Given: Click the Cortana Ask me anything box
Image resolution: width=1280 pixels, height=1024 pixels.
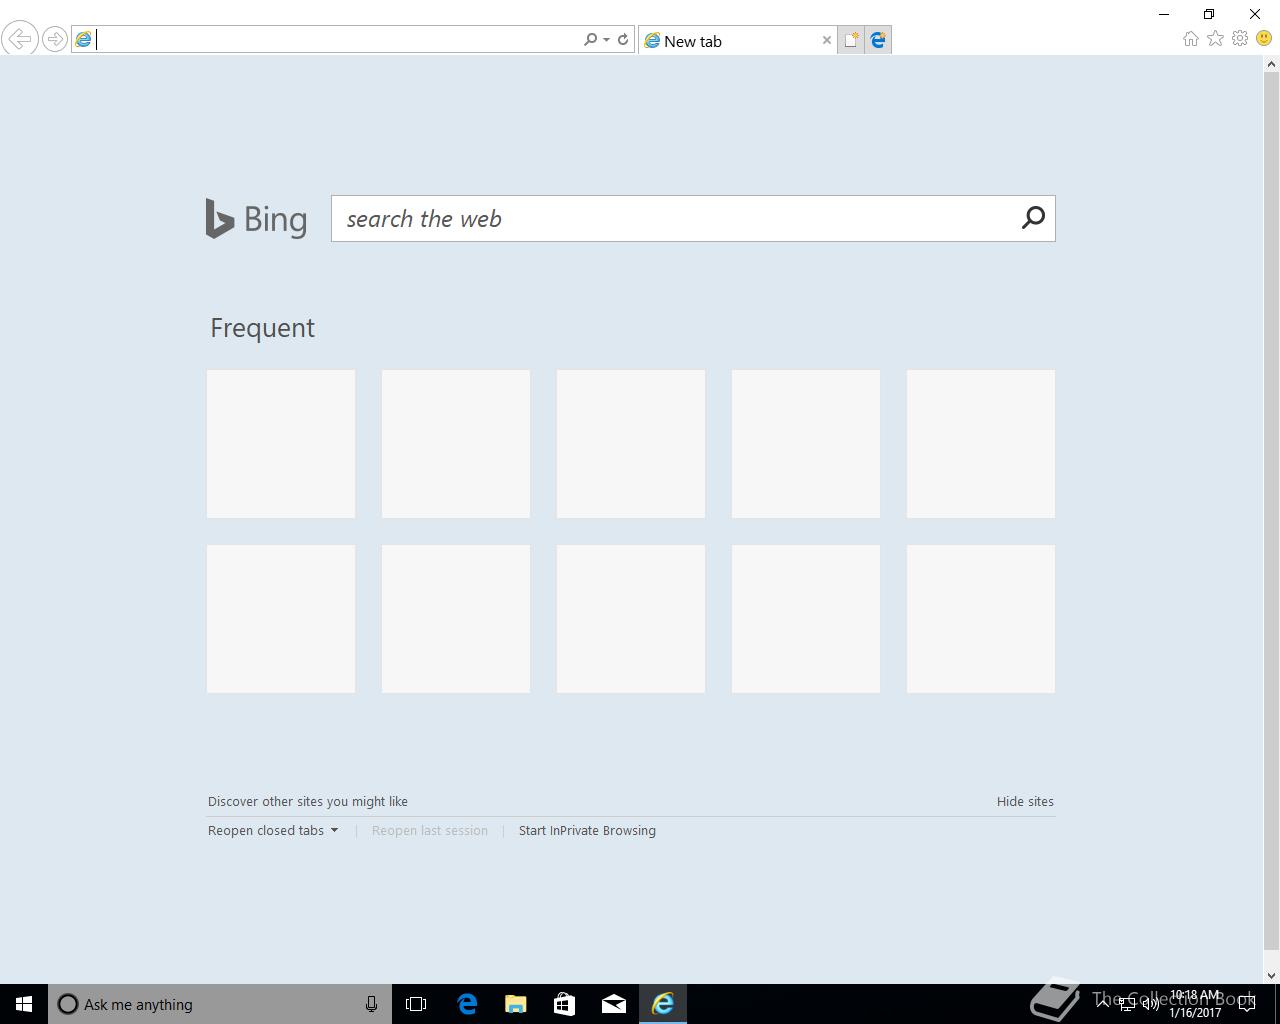Looking at the screenshot, I should [x=220, y=1004].
